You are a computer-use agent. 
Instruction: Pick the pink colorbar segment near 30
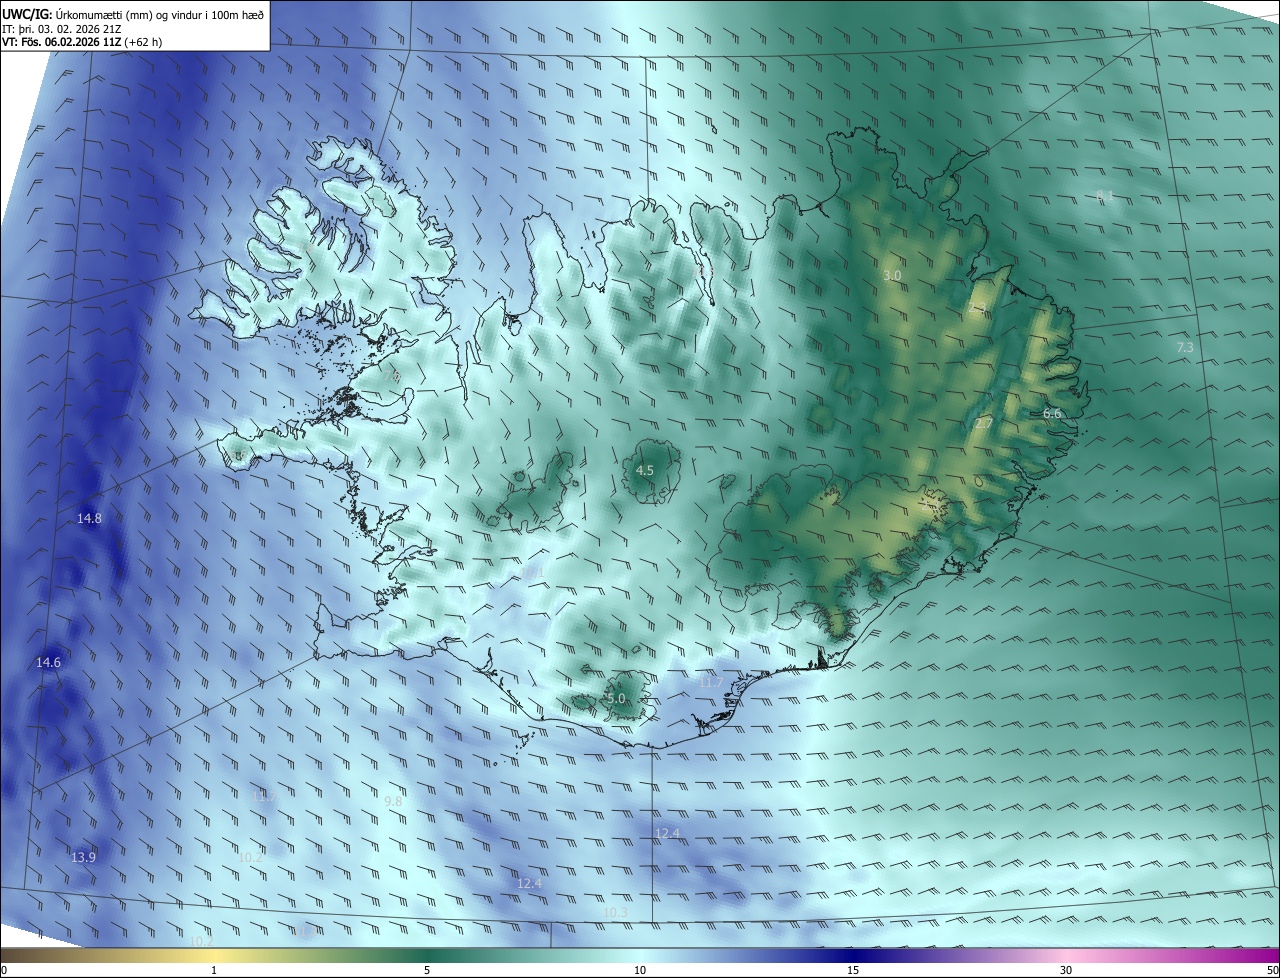point(1066,955)
